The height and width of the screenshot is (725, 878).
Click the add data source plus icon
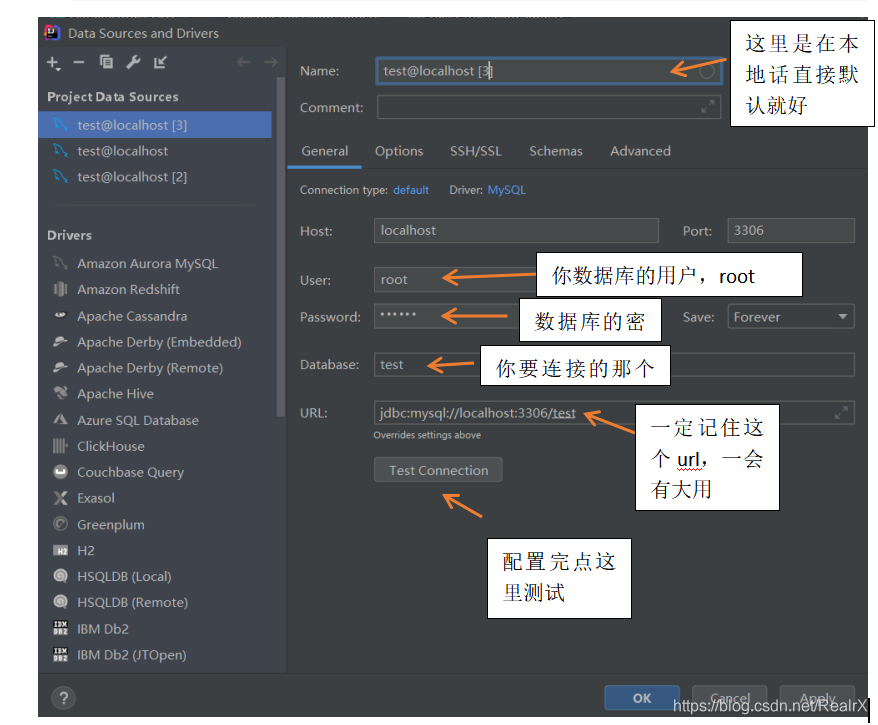(53, 63)
